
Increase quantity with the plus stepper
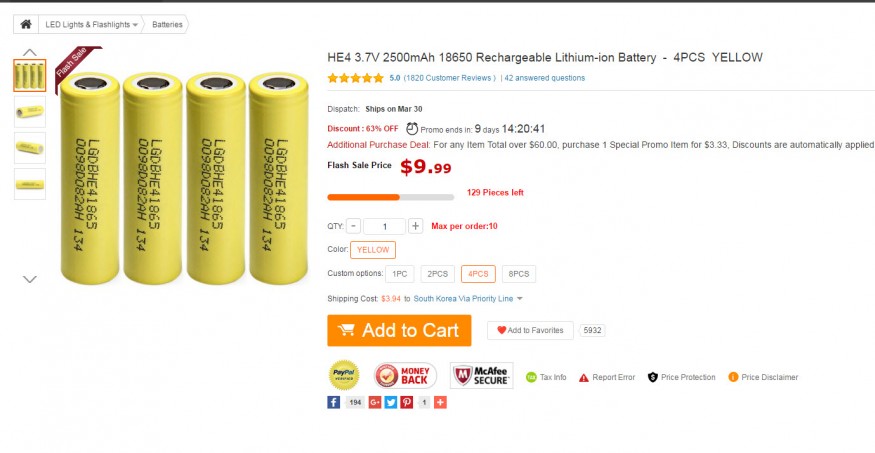(415, 226)
